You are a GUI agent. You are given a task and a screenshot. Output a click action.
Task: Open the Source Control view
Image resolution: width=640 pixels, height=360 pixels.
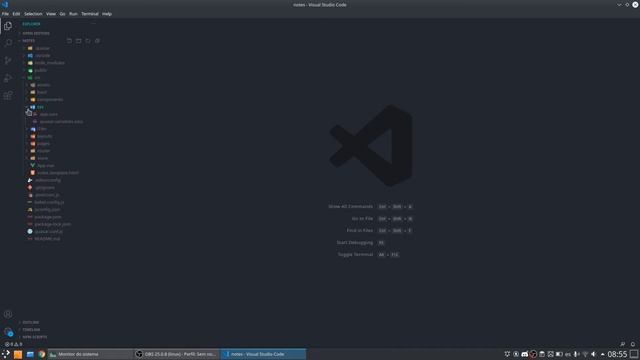tap(8, 60)
